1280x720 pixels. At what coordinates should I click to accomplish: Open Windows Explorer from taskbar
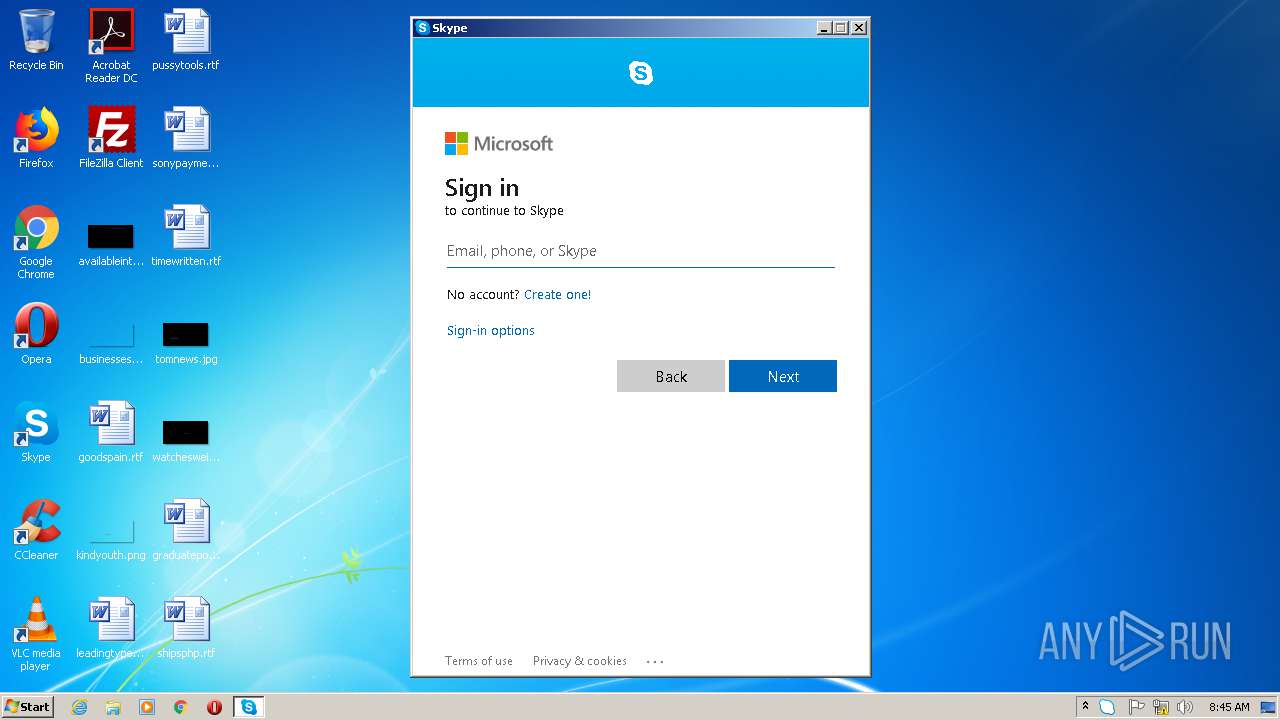(113, 707)
